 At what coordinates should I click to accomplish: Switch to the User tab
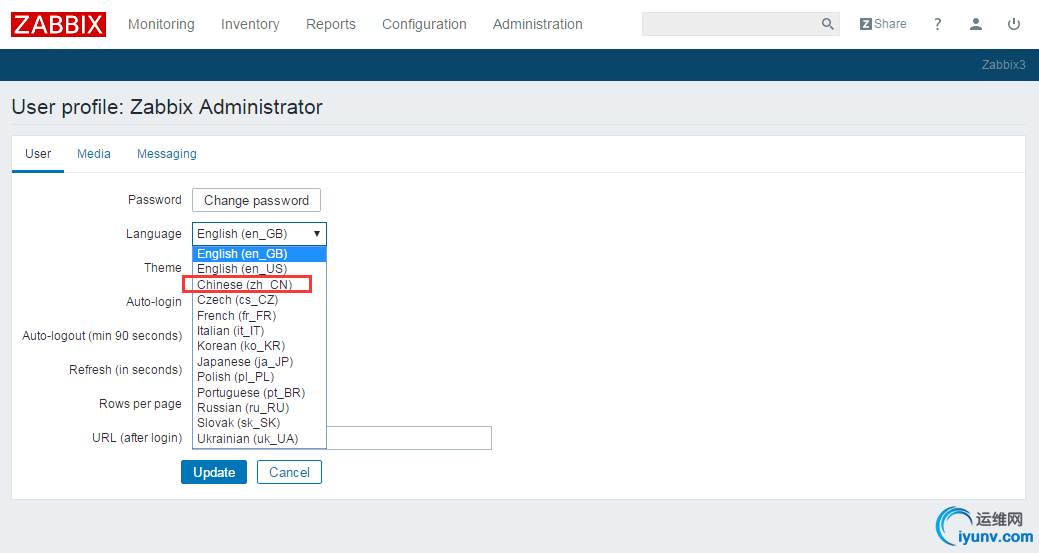click(x=38, y=154)
